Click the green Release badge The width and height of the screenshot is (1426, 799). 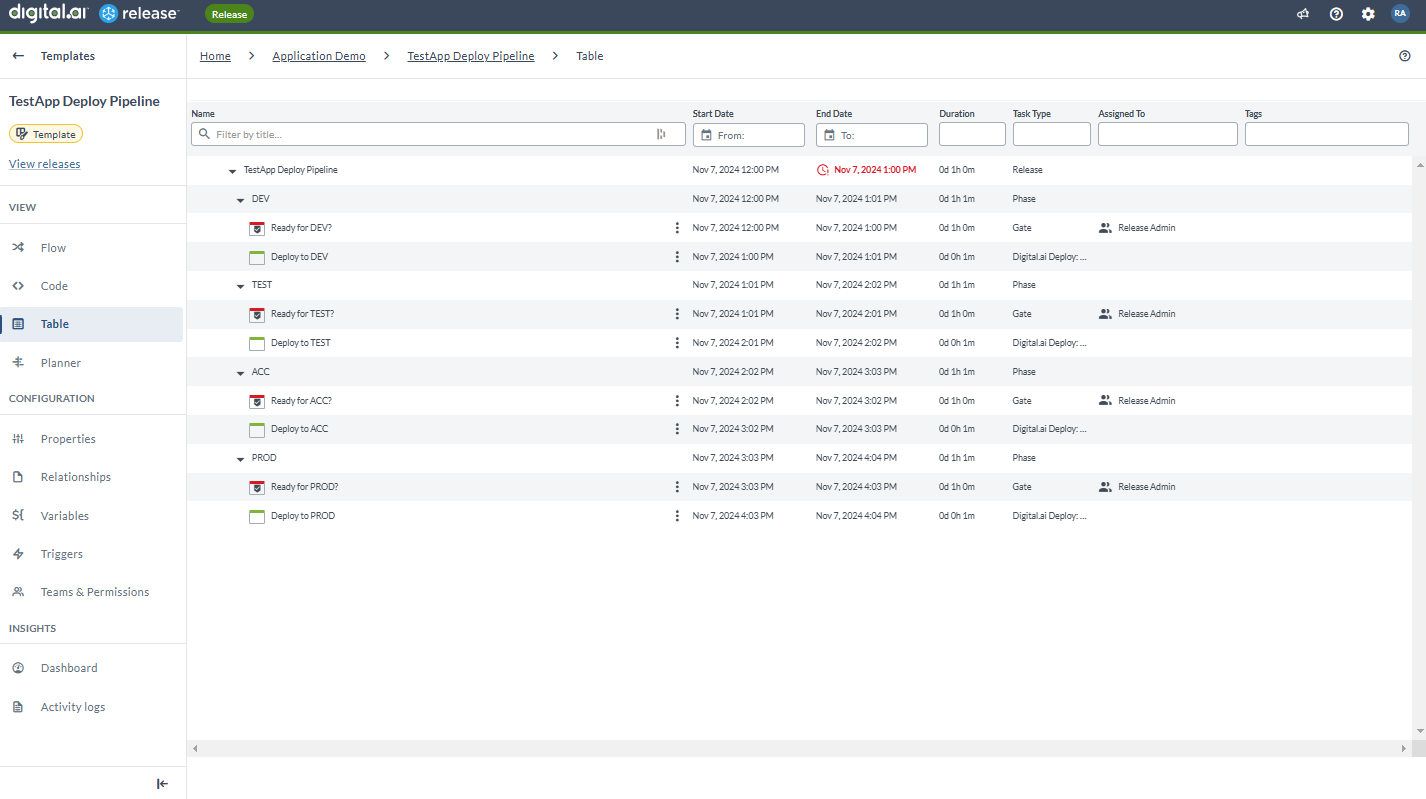tap(229, 15)
